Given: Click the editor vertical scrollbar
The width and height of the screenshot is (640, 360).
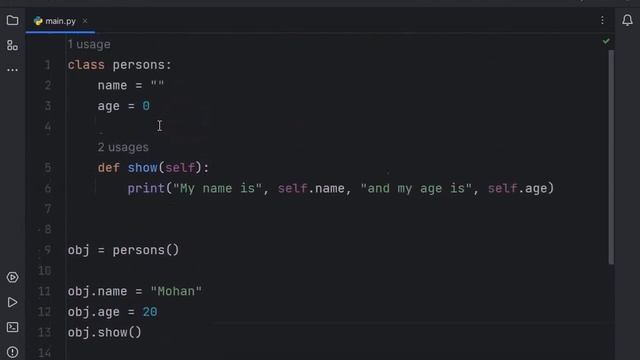Looking at the screenshot, I should [x=611, y=157].
